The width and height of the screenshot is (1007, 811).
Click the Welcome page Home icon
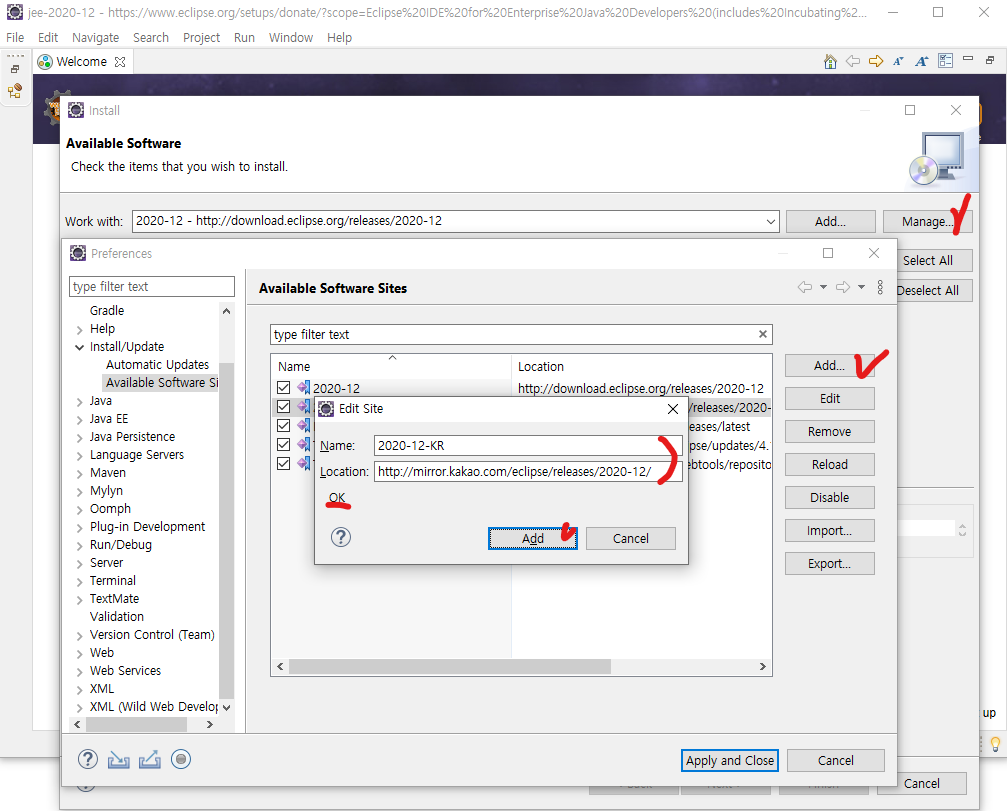point(830,62)
